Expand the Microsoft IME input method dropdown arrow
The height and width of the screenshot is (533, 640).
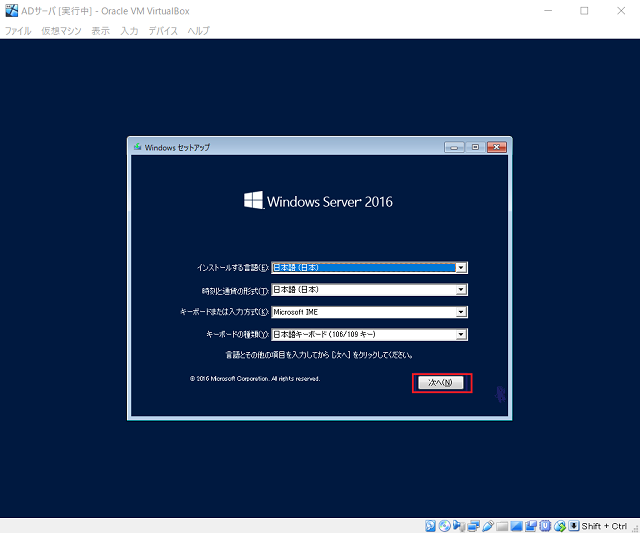pyautogui.click(x=461, y=312)
